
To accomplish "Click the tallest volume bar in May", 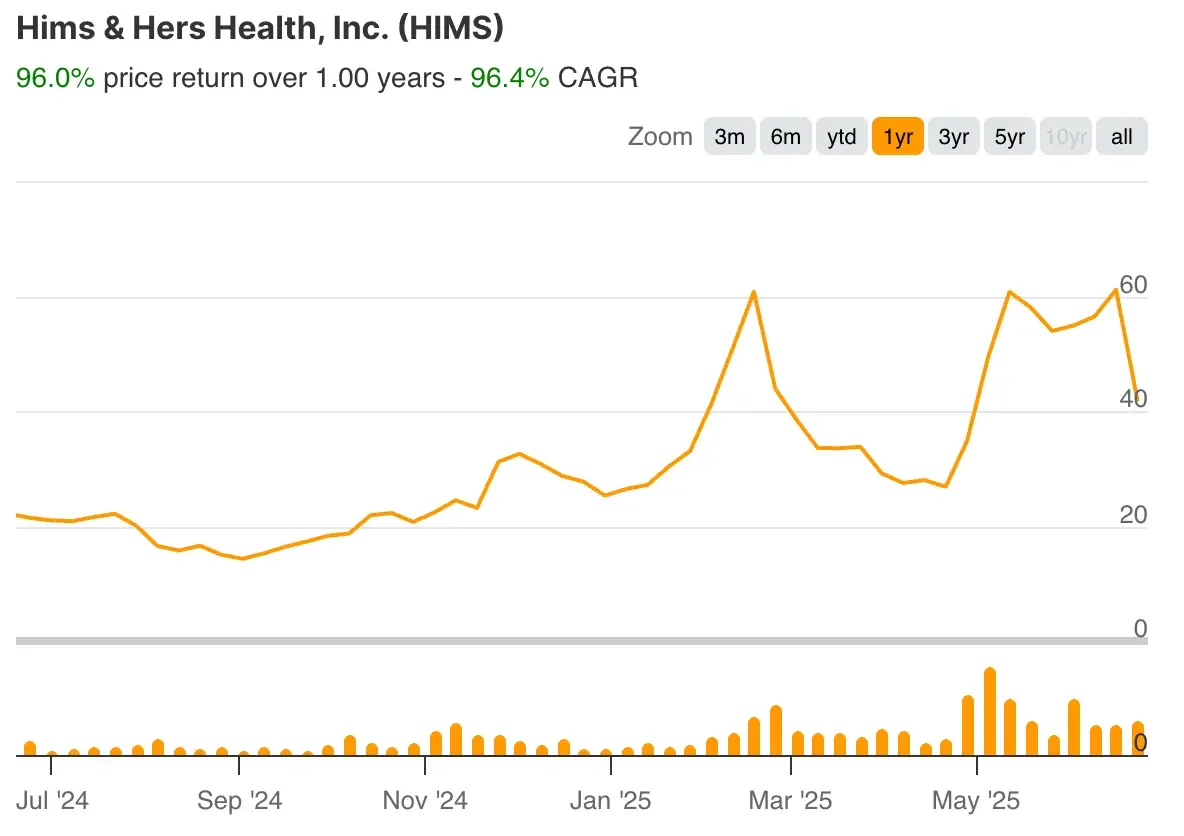I will tap(989, 710).
